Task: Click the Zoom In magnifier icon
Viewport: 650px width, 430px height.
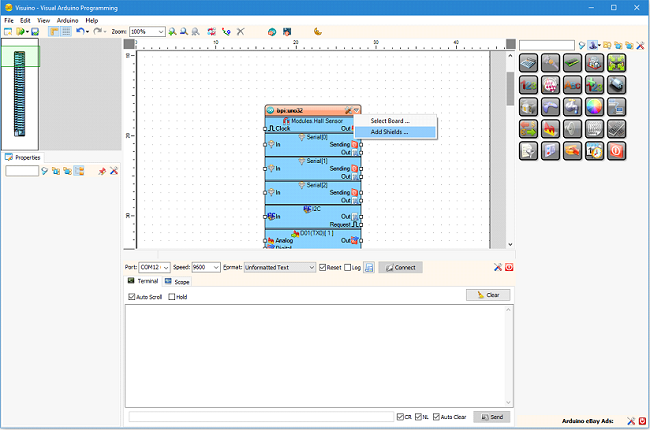Action: click(x=172, y=32)
